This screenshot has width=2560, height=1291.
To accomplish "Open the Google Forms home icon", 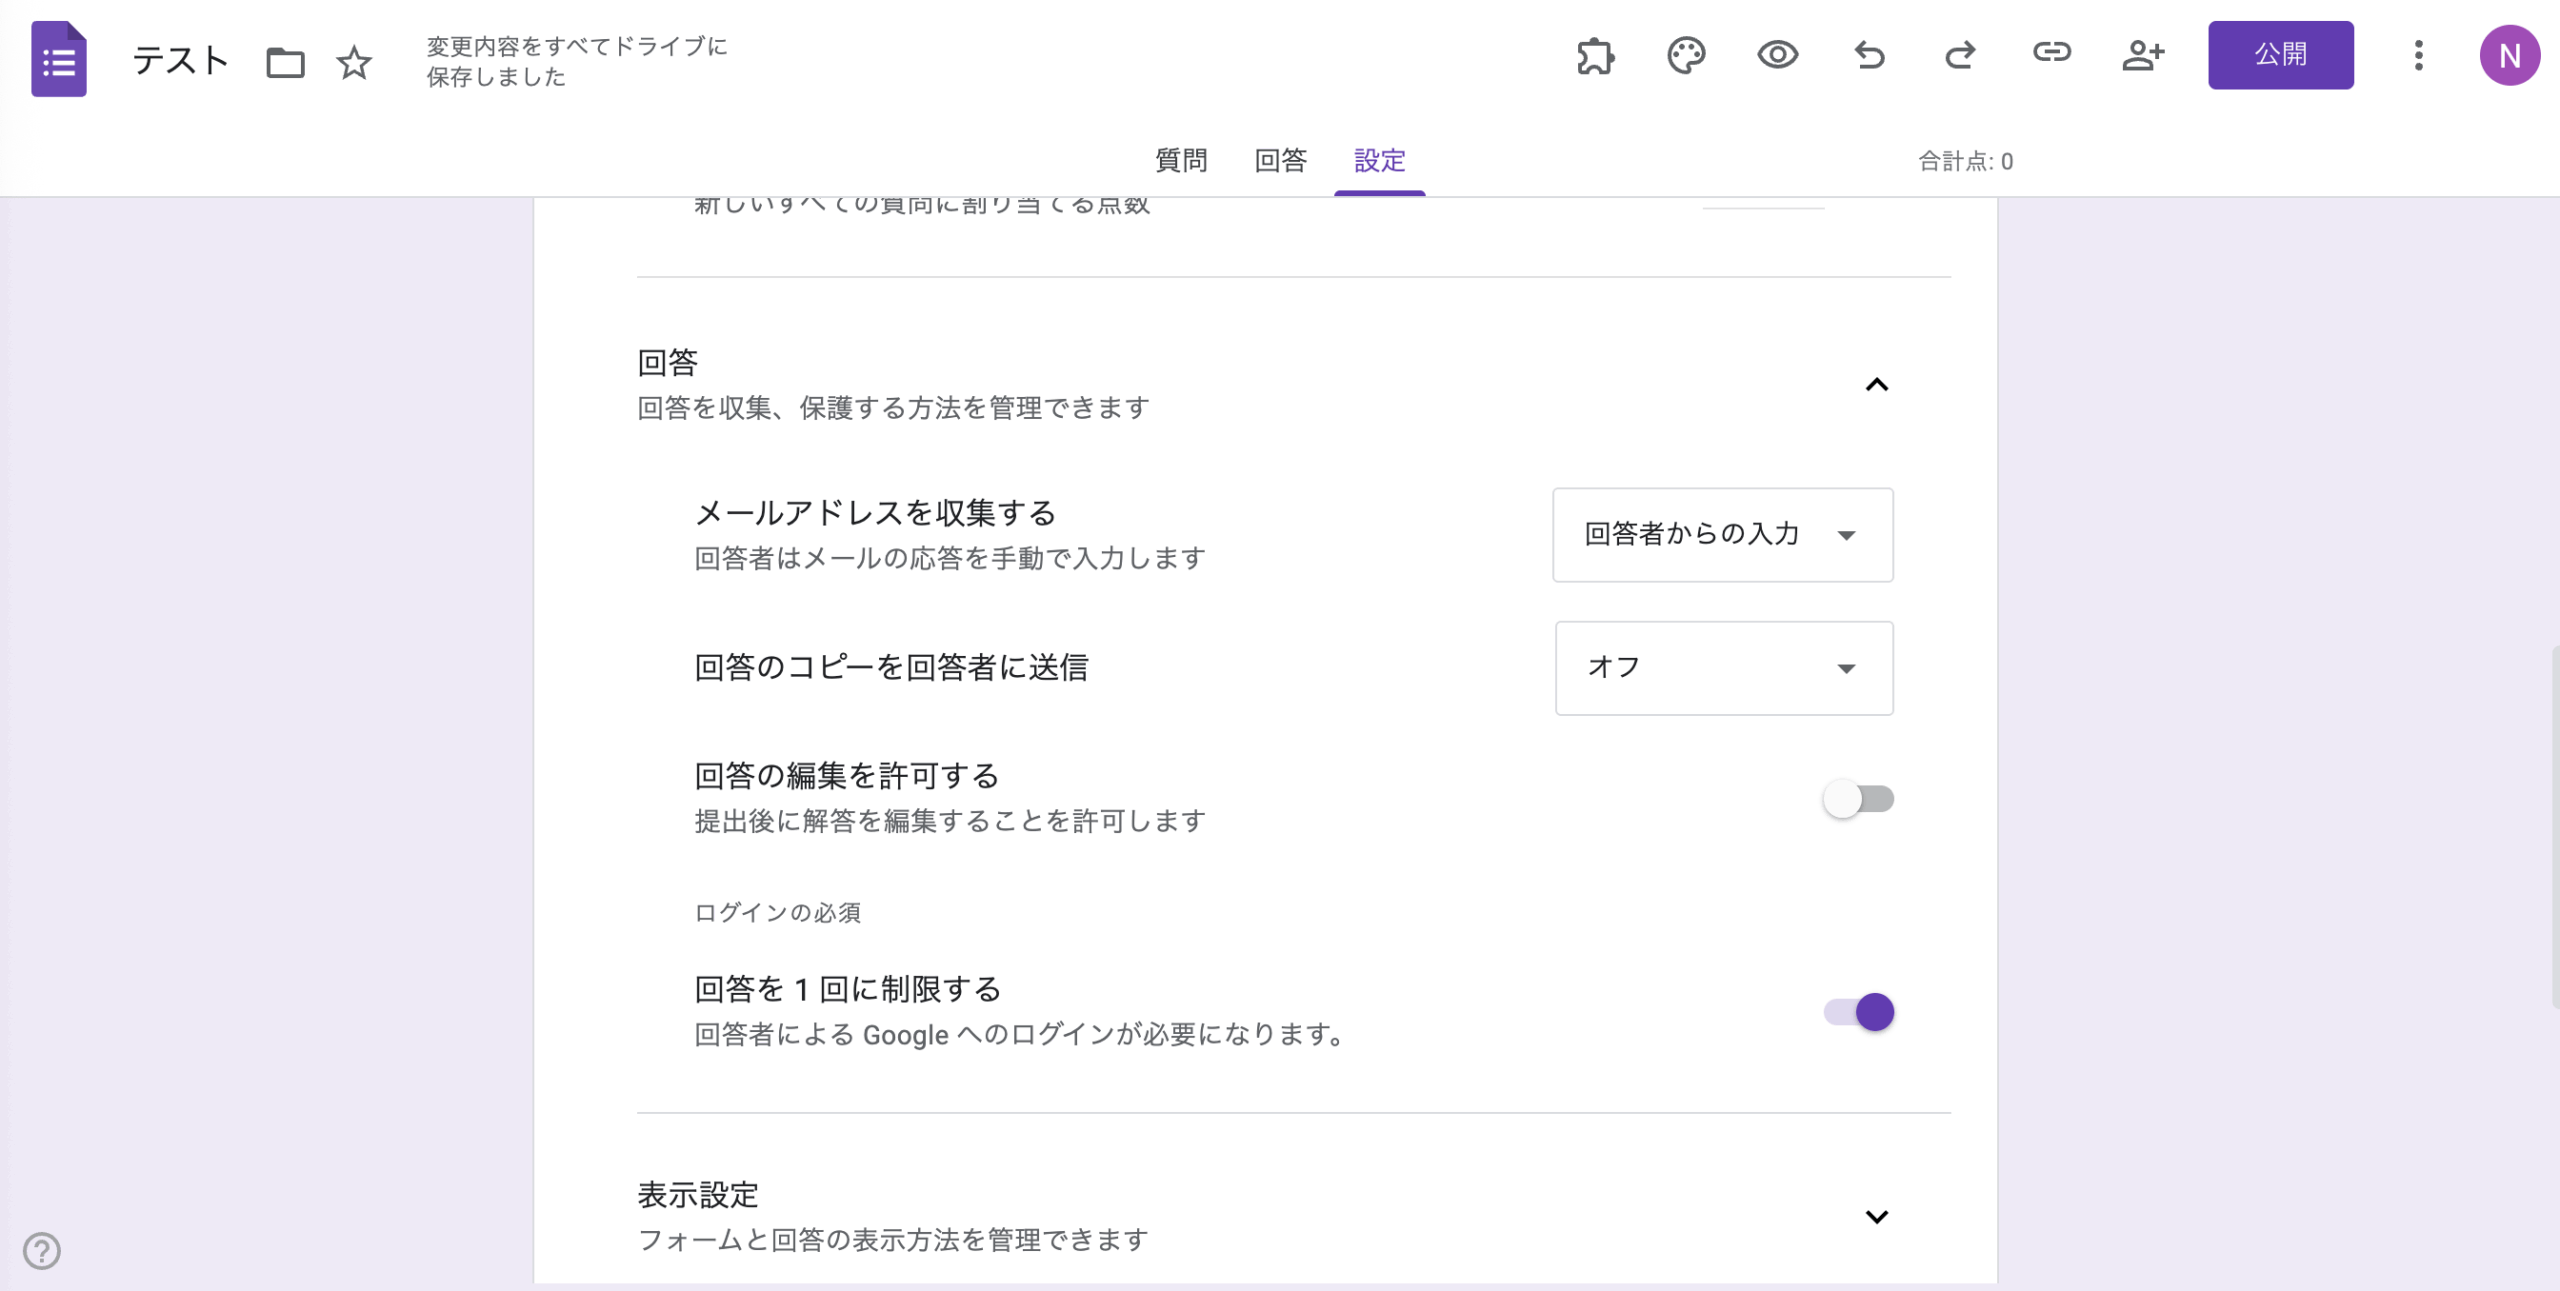I will 59,60.
